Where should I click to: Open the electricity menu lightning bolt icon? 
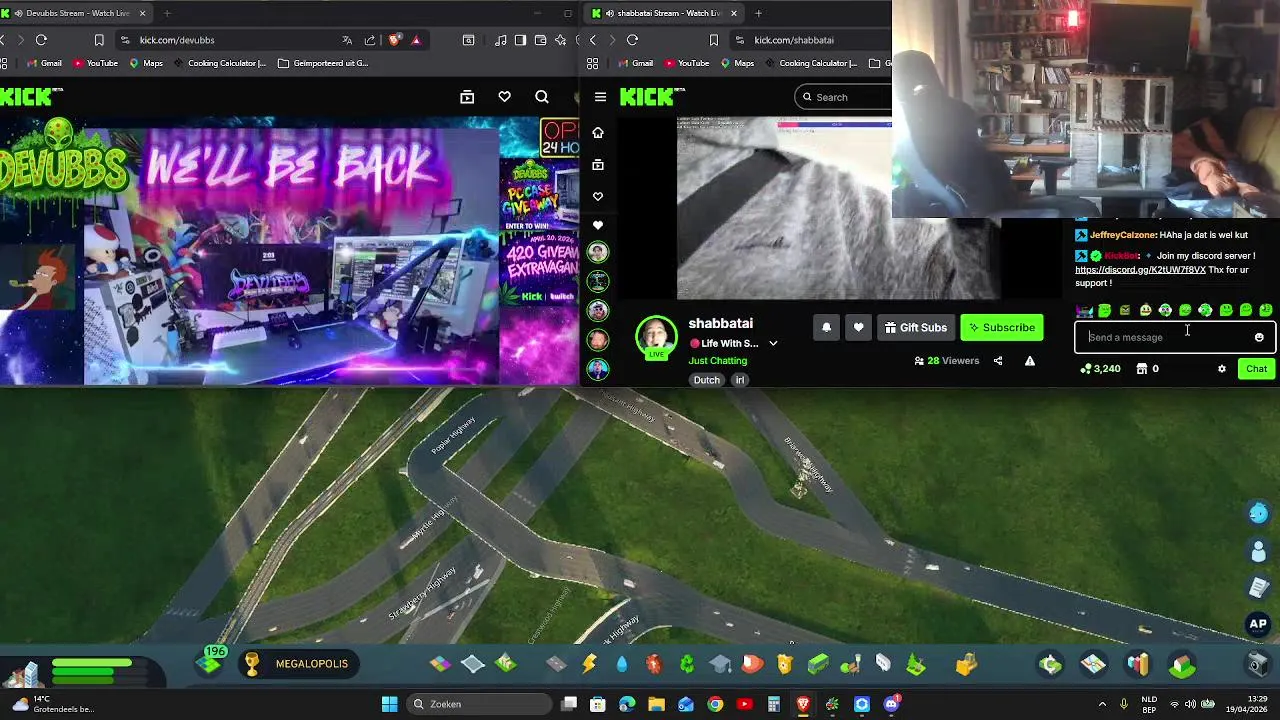589,664
